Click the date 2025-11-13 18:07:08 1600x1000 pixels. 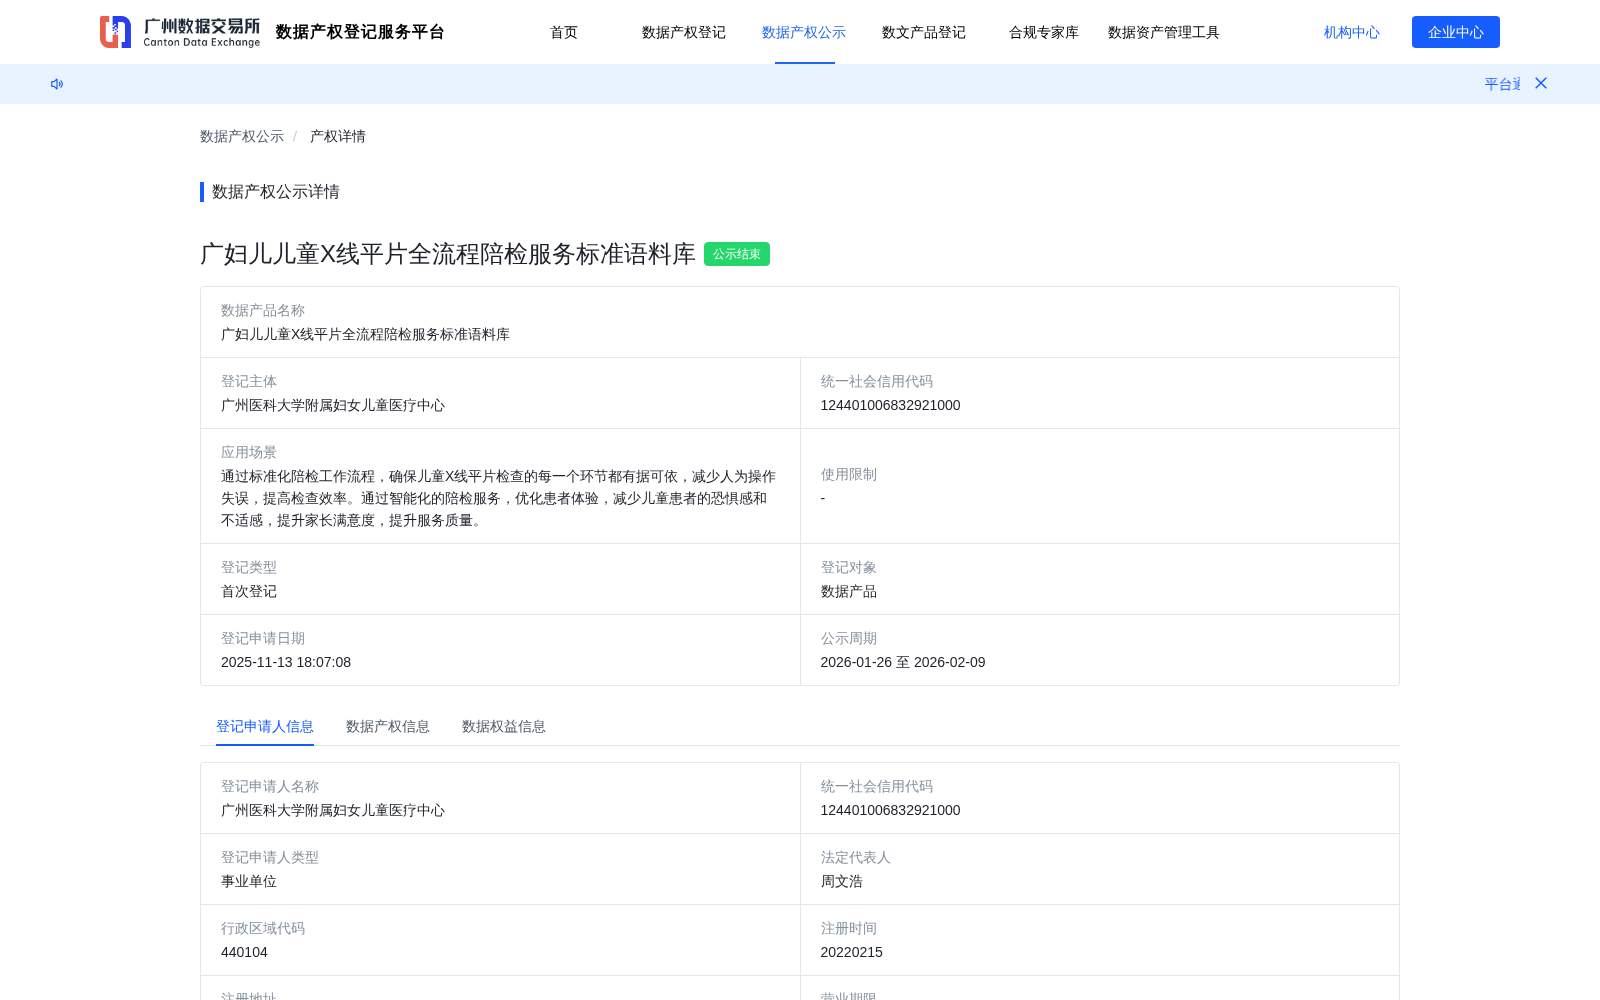tap(286, 662)
